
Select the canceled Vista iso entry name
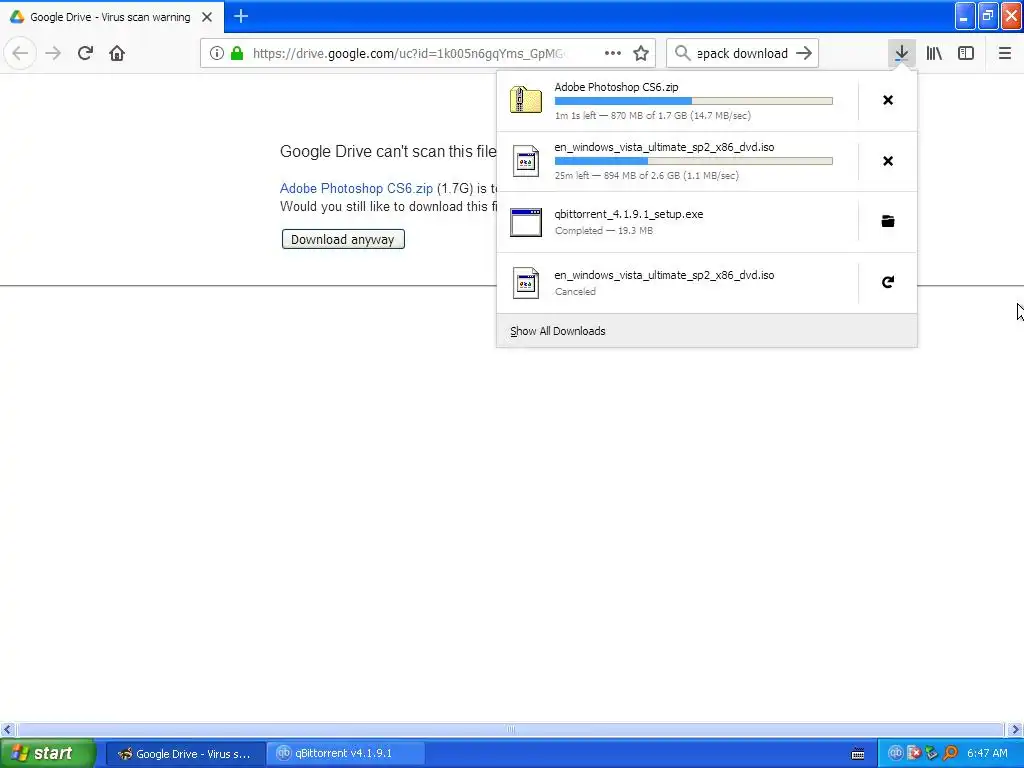(664, 275)
